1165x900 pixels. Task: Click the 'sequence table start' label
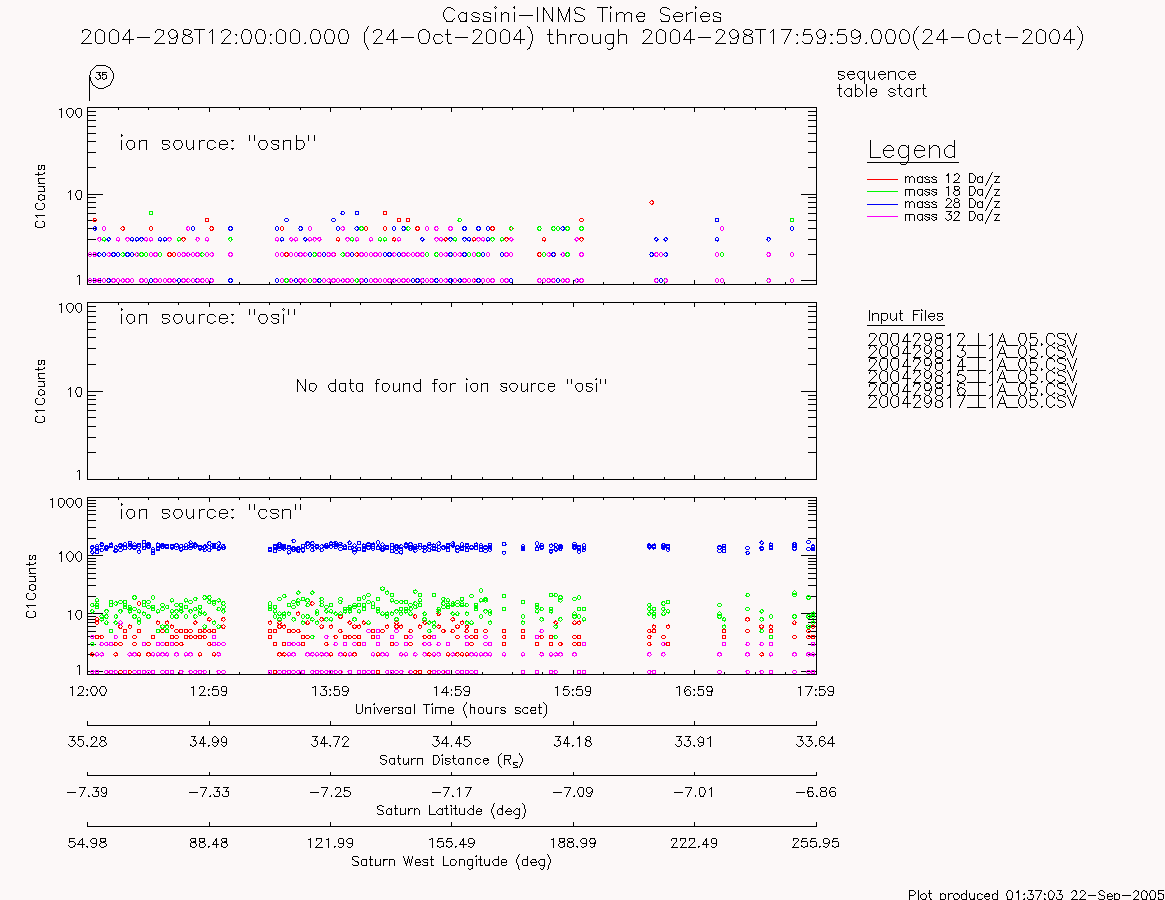(x=881, y=82)
